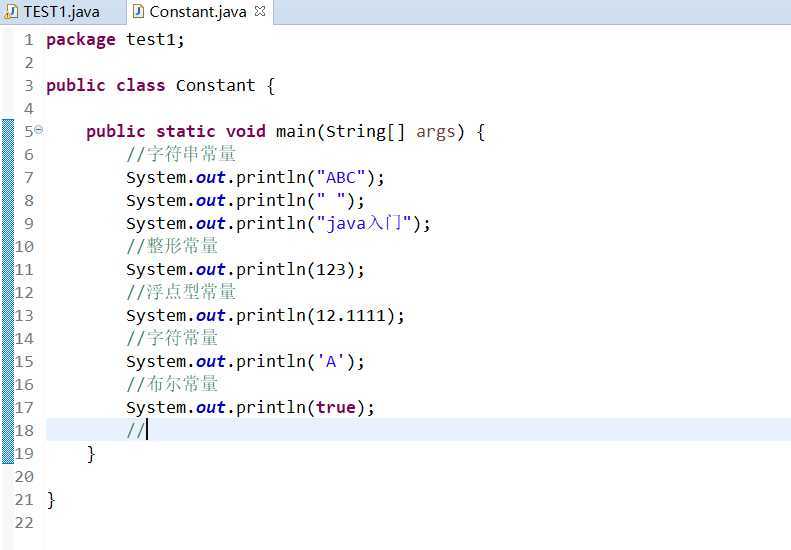Click the Java file icon on Constant.java tab

click(x=137, y=12)
